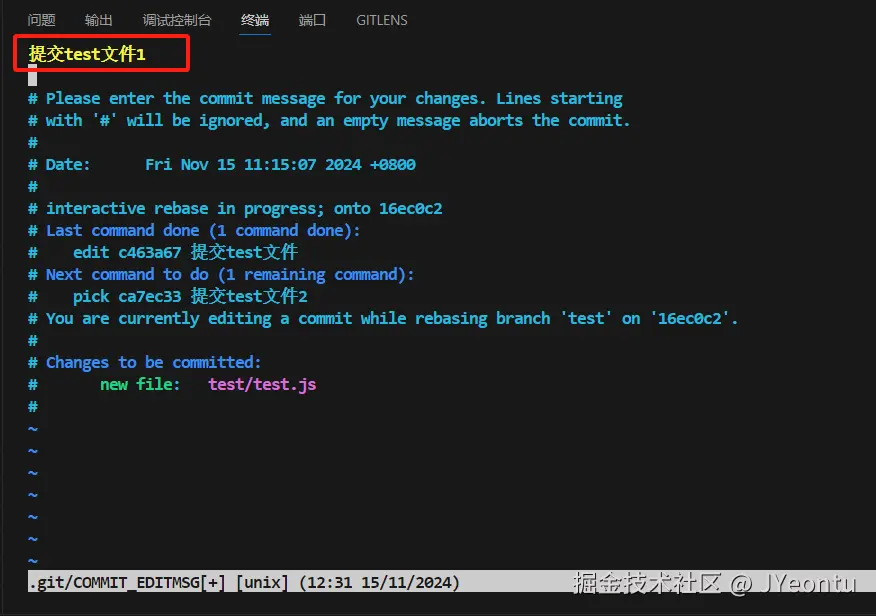The width and height of the screenshot is (876, 616).
Task: Click the 'Last command done' line
Action: tap(194, 230)
